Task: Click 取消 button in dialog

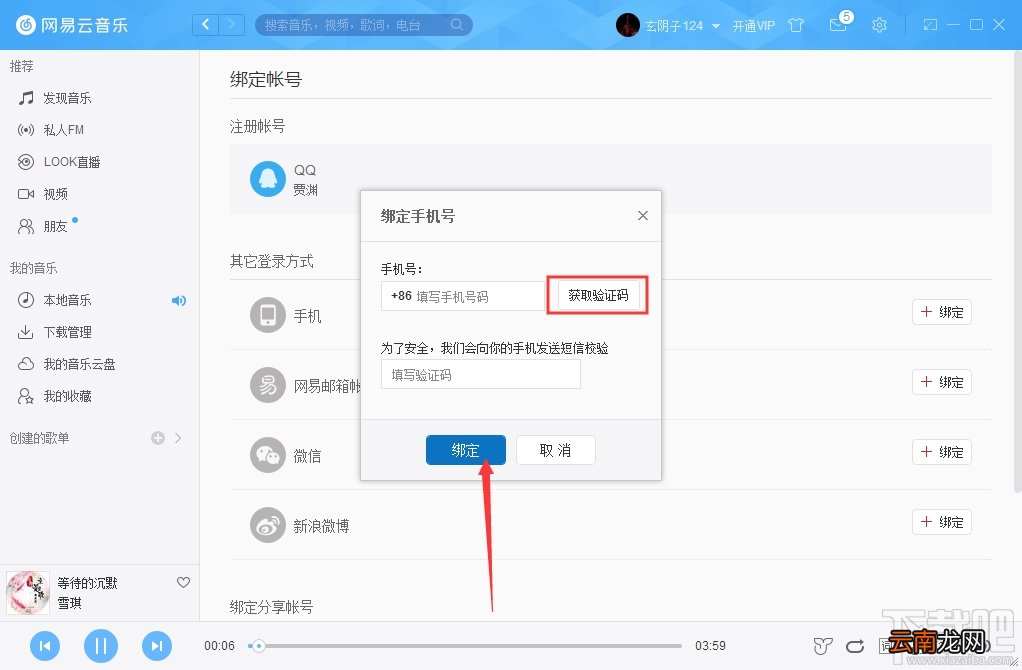Action: [x=555, y=450]
